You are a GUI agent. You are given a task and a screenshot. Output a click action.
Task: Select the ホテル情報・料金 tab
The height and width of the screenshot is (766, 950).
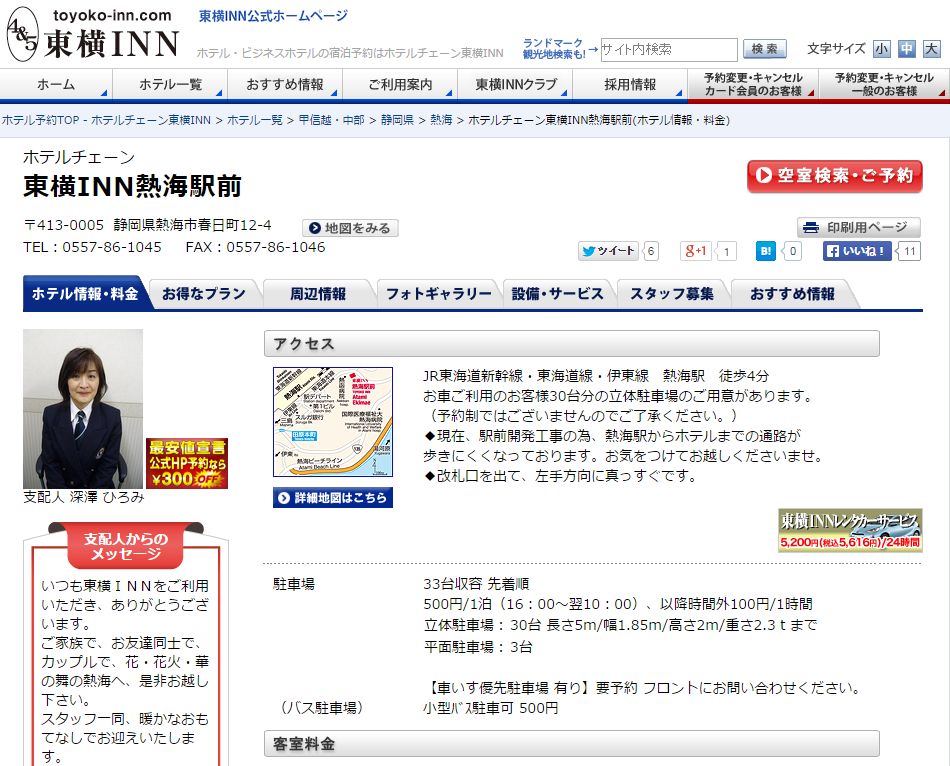85,294
